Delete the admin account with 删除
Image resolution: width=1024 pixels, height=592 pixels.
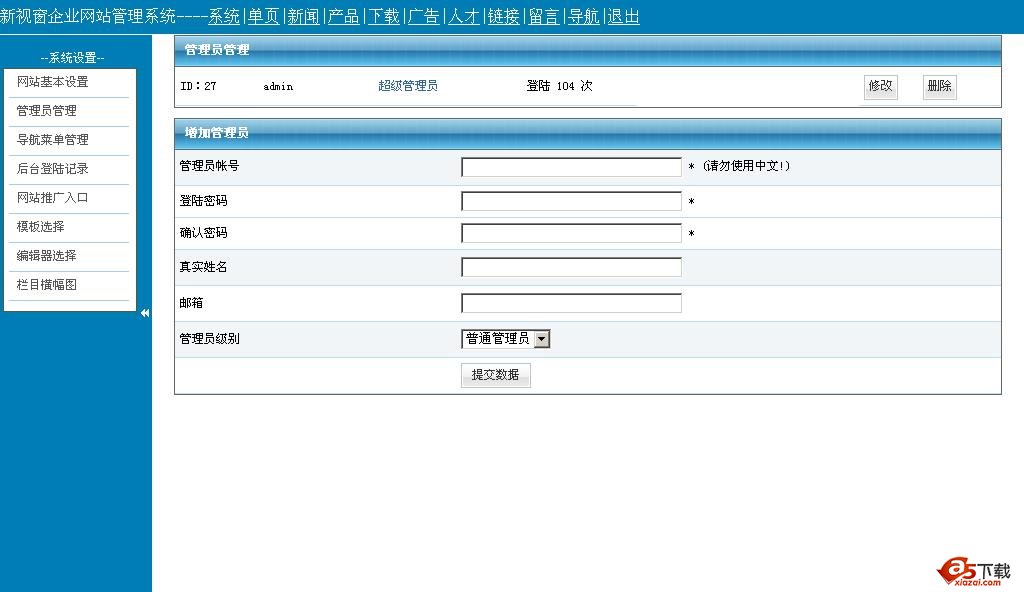coord(939,87)
